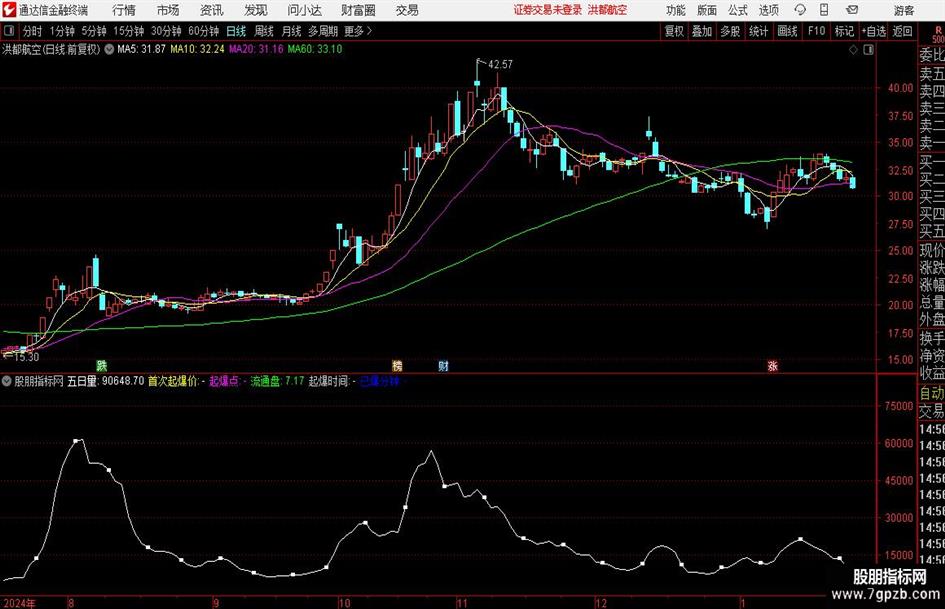The width and height of the screenshot is (945, 609).
Task: Click the 15.30 low price label
Action: click(x=26, y=357)
